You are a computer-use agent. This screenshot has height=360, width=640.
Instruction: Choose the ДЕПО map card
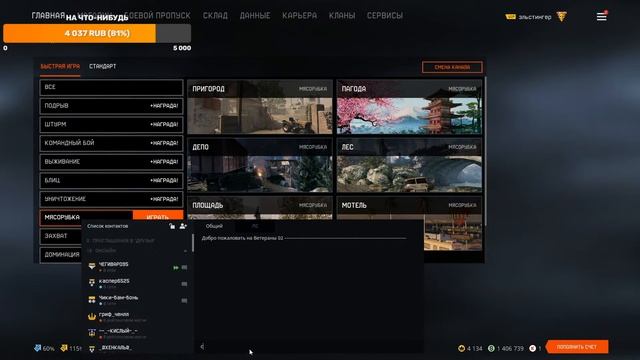point(260,165)
